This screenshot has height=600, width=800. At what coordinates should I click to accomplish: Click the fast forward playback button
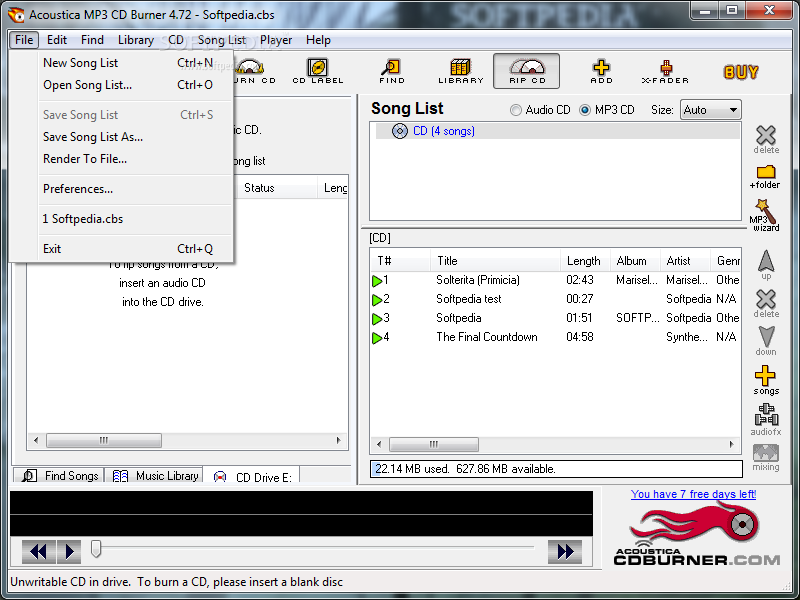(x=565, y=552)
